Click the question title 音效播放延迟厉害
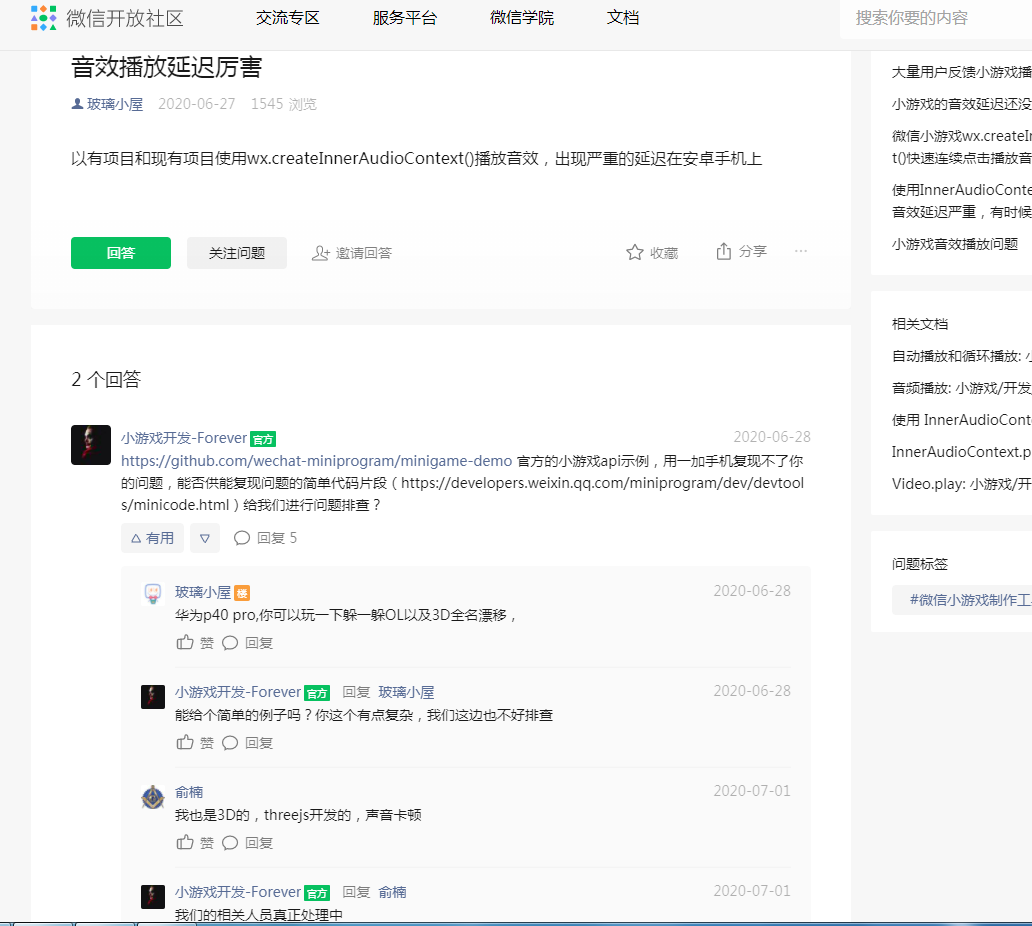Screen dimensions: 1032x926 point(167,67)
